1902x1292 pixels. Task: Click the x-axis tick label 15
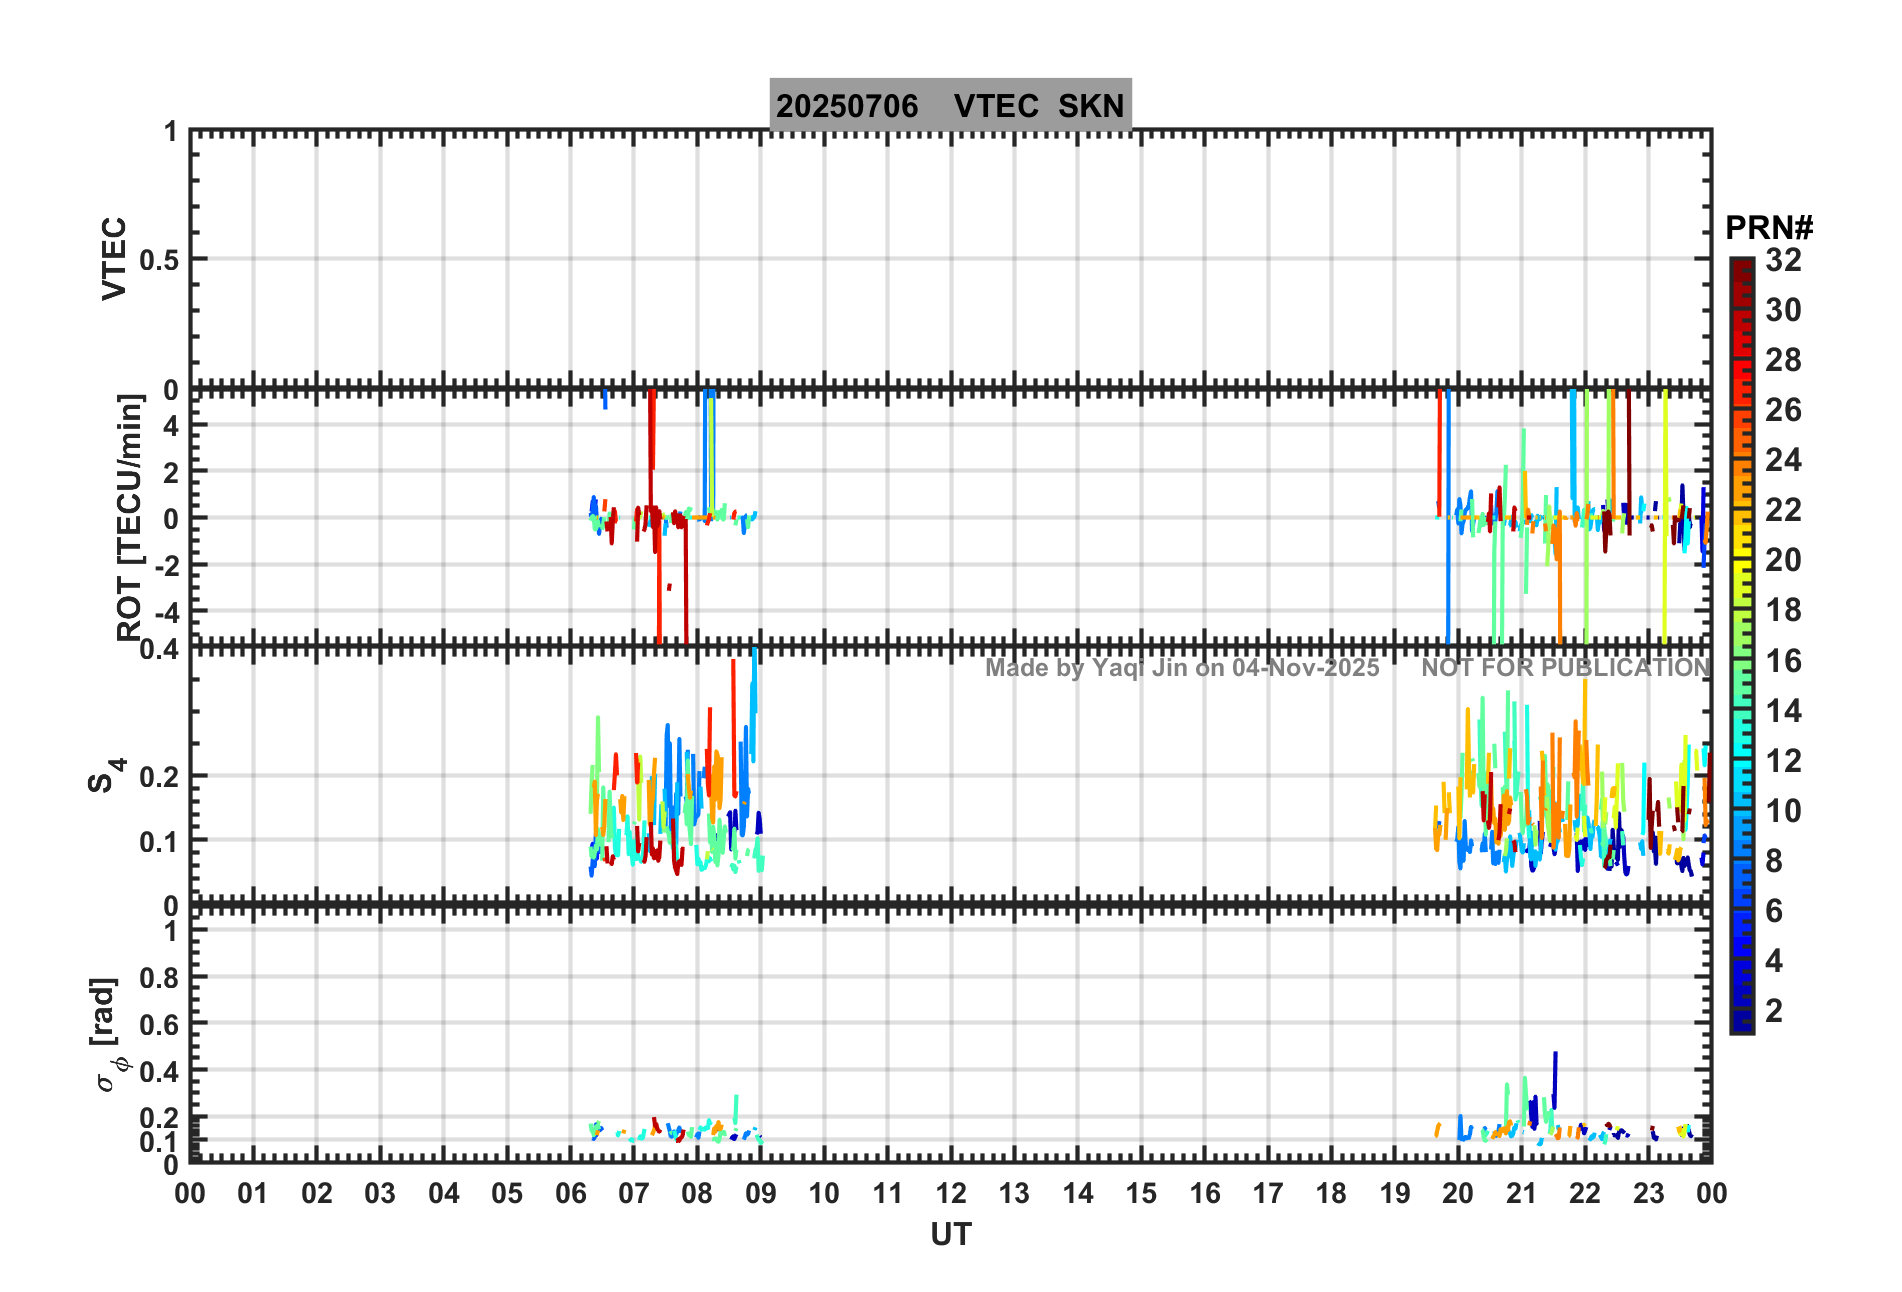pyautogui.click(x=1141, y=1193)
